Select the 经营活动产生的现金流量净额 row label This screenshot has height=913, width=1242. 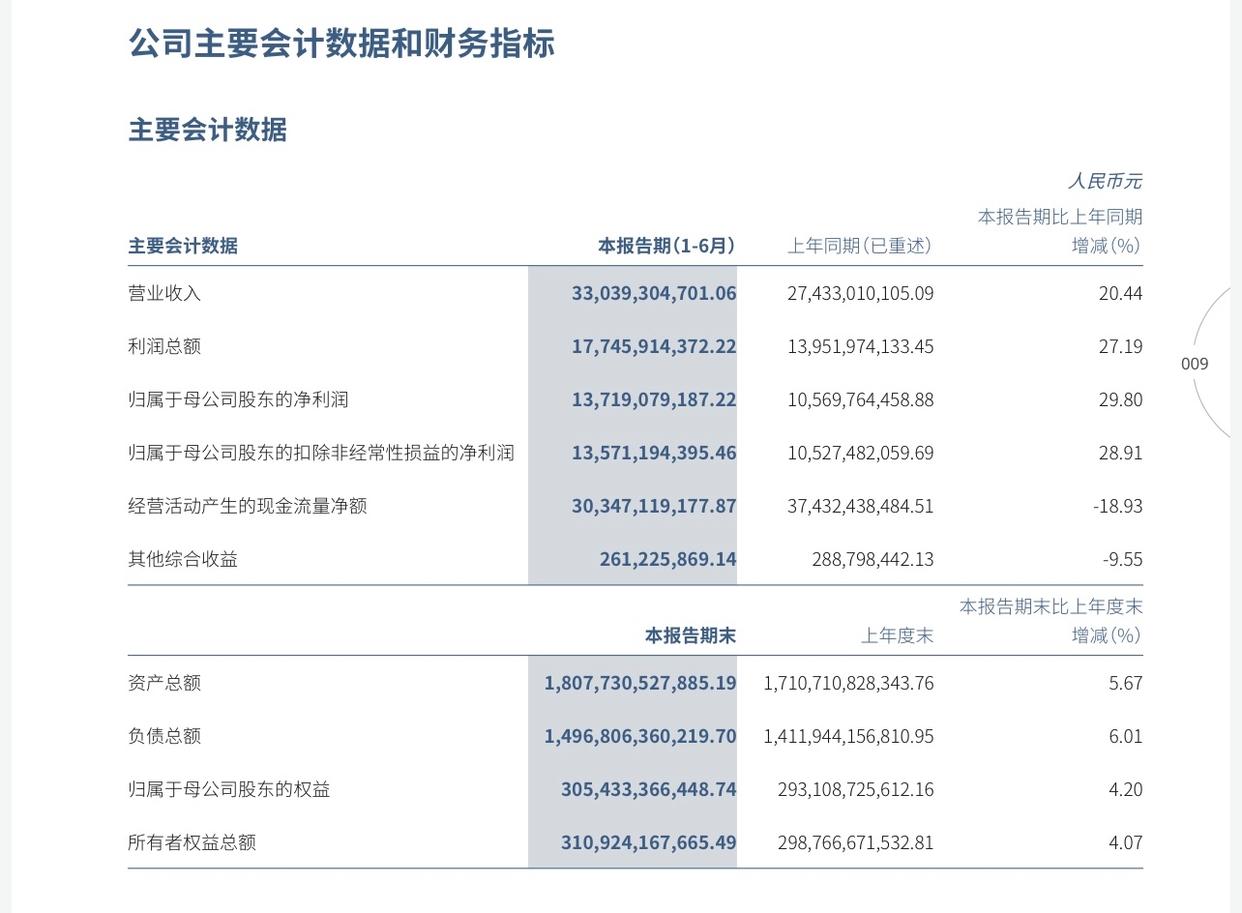[x=247, y=506]
